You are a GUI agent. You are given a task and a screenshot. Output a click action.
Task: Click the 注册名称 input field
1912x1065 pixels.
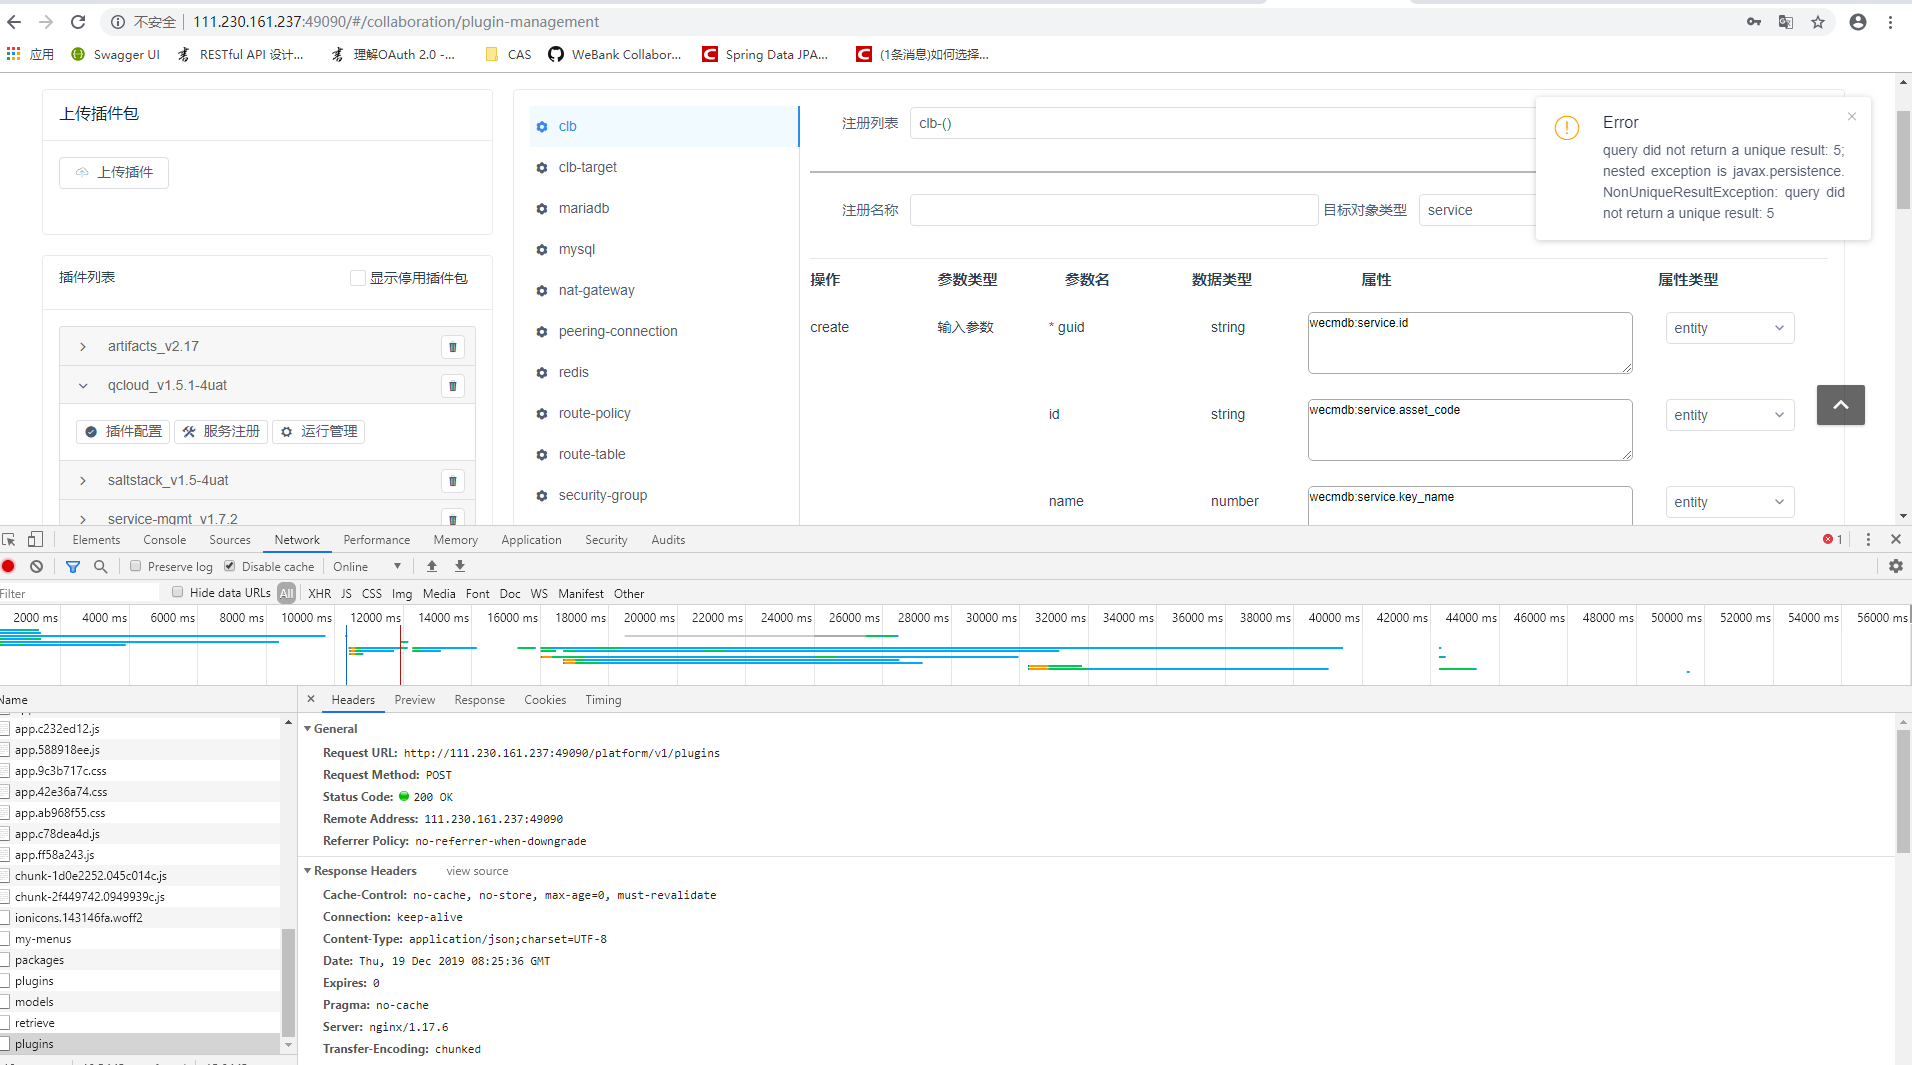(x=1114, y=210)
